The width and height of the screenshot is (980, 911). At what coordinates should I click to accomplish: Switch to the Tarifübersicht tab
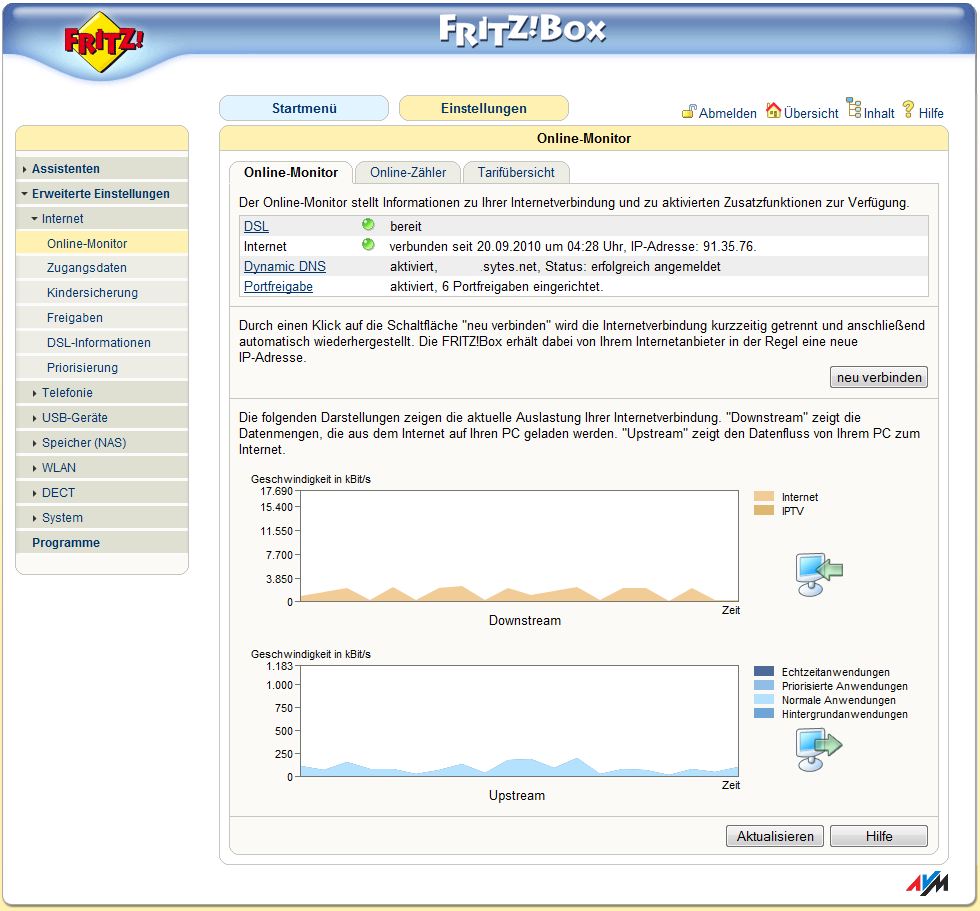click(516, 172)
